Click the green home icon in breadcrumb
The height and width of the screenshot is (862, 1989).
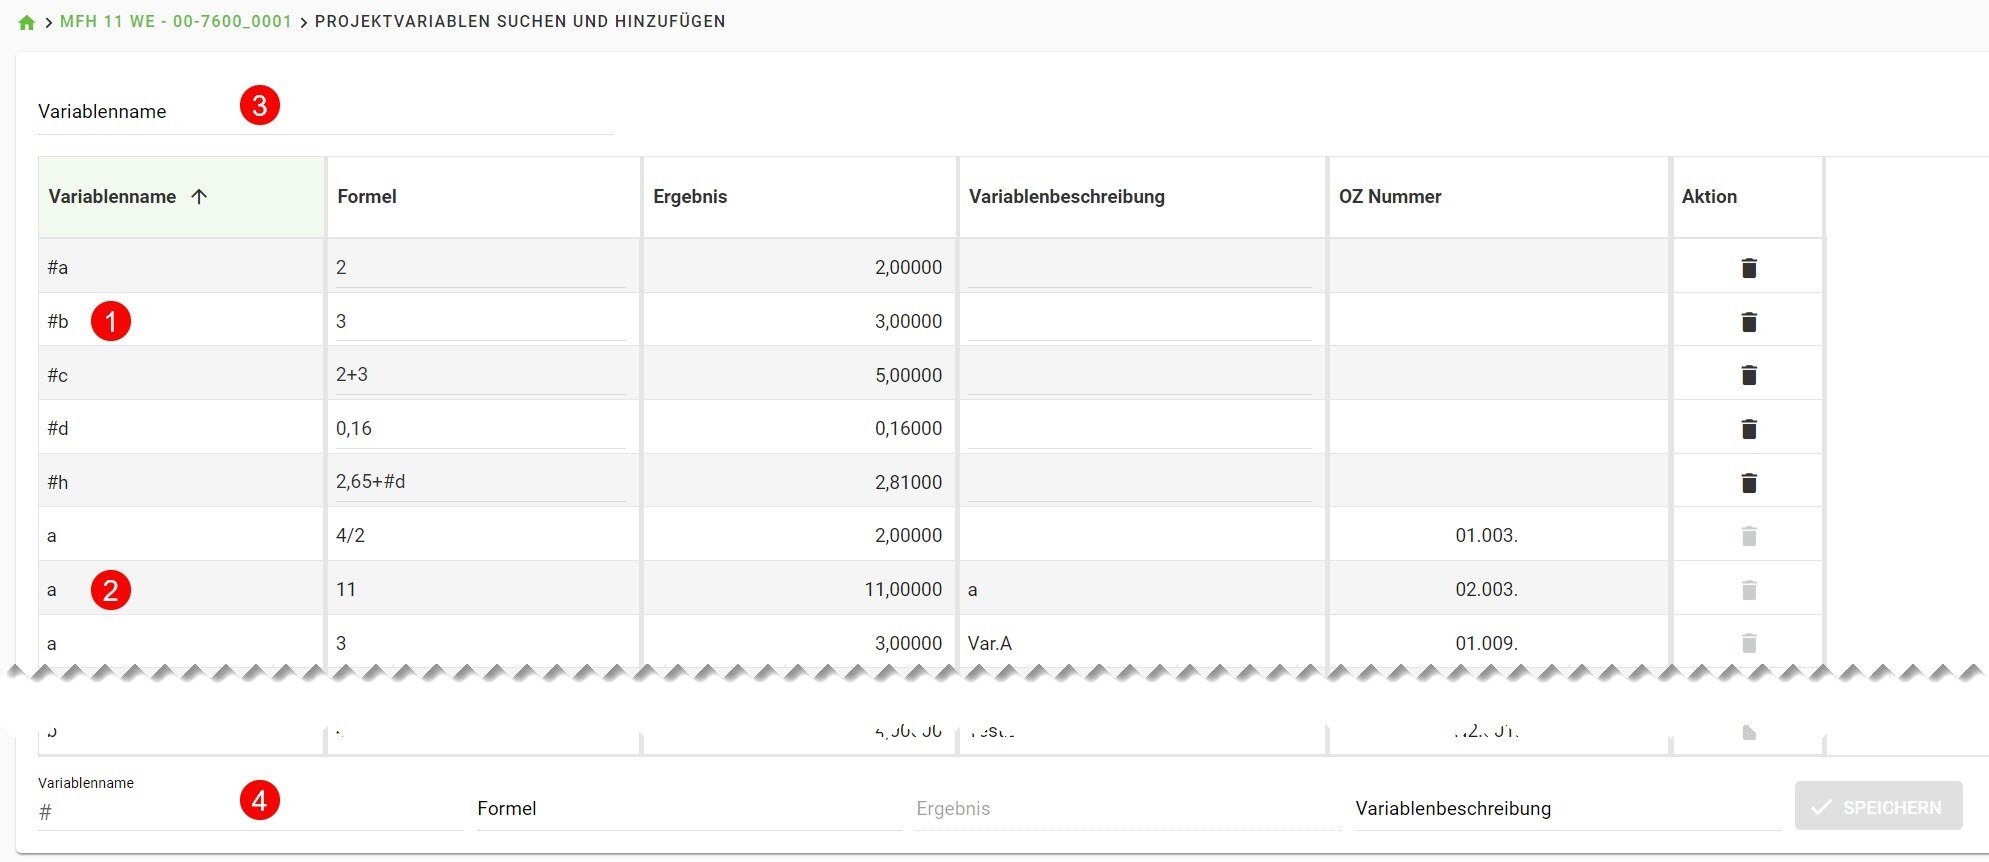(x=27, y=22)
